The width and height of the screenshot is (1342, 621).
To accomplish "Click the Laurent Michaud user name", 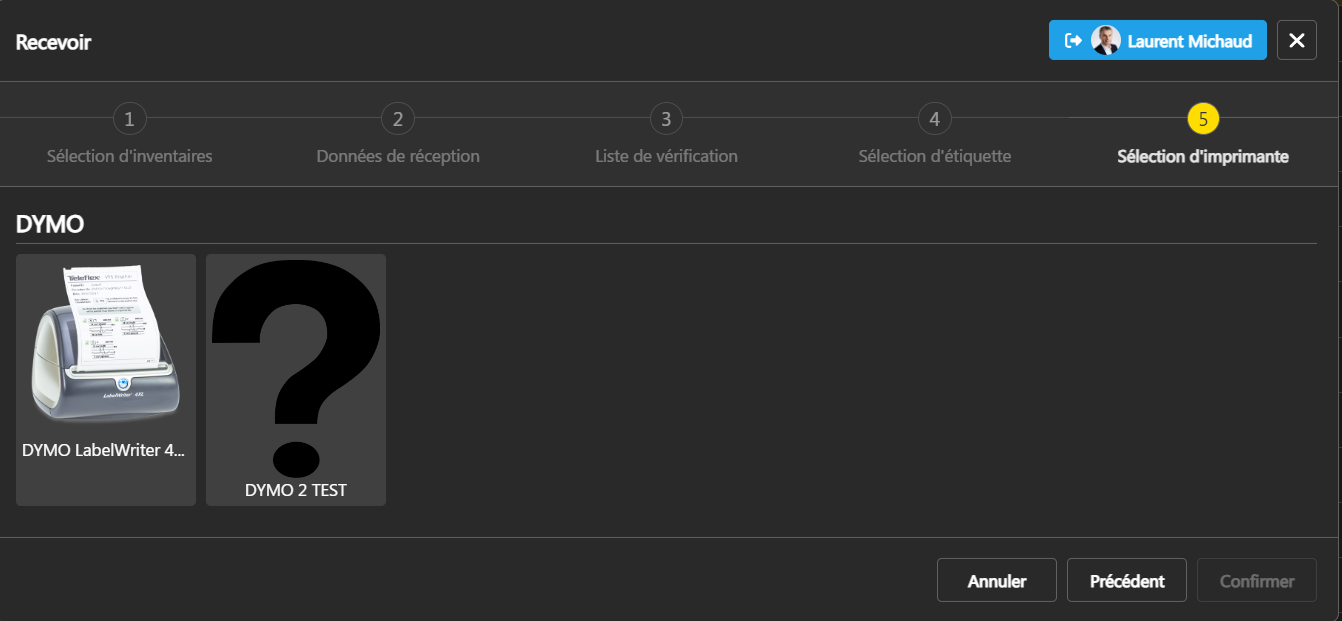I will [1190, 41].
